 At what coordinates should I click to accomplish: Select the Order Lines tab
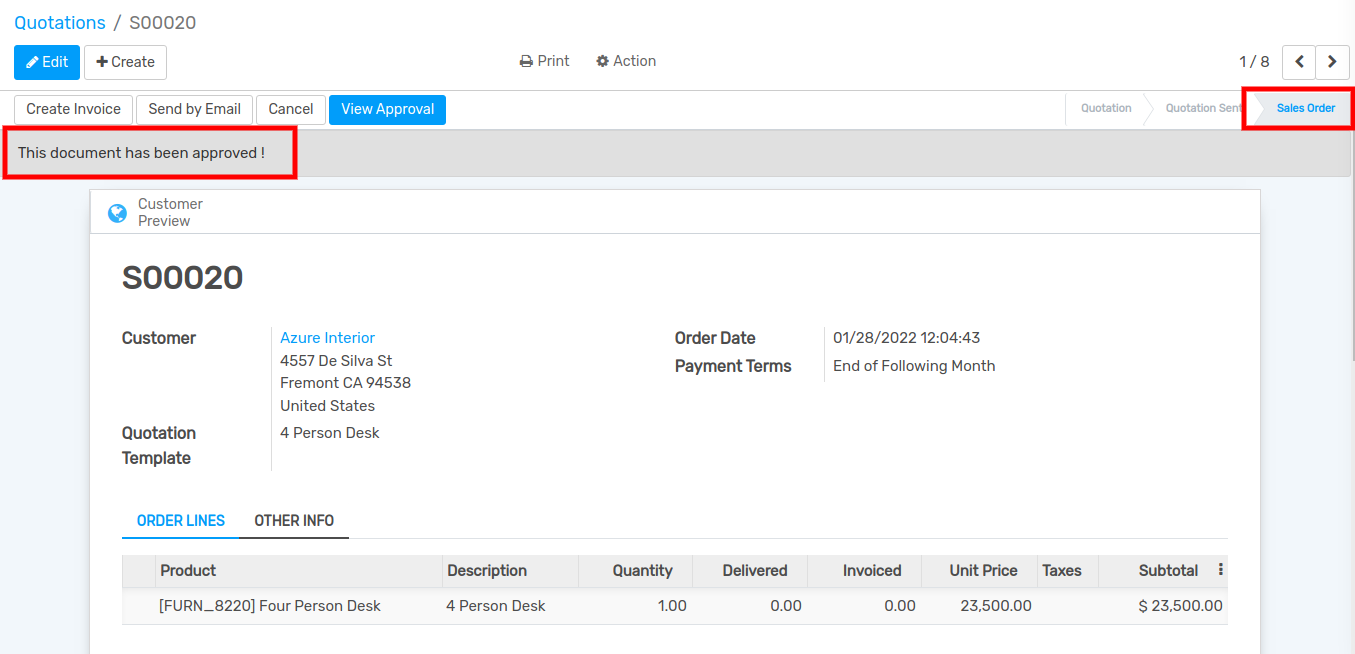click(181, 521)
